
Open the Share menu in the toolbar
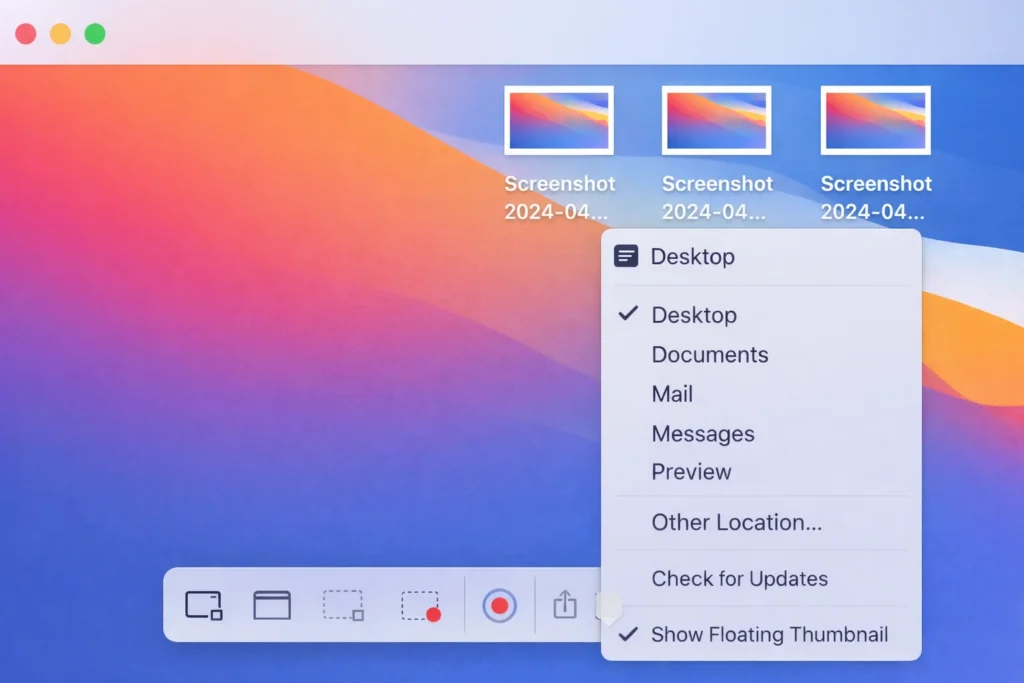click(x=565, y=605)
